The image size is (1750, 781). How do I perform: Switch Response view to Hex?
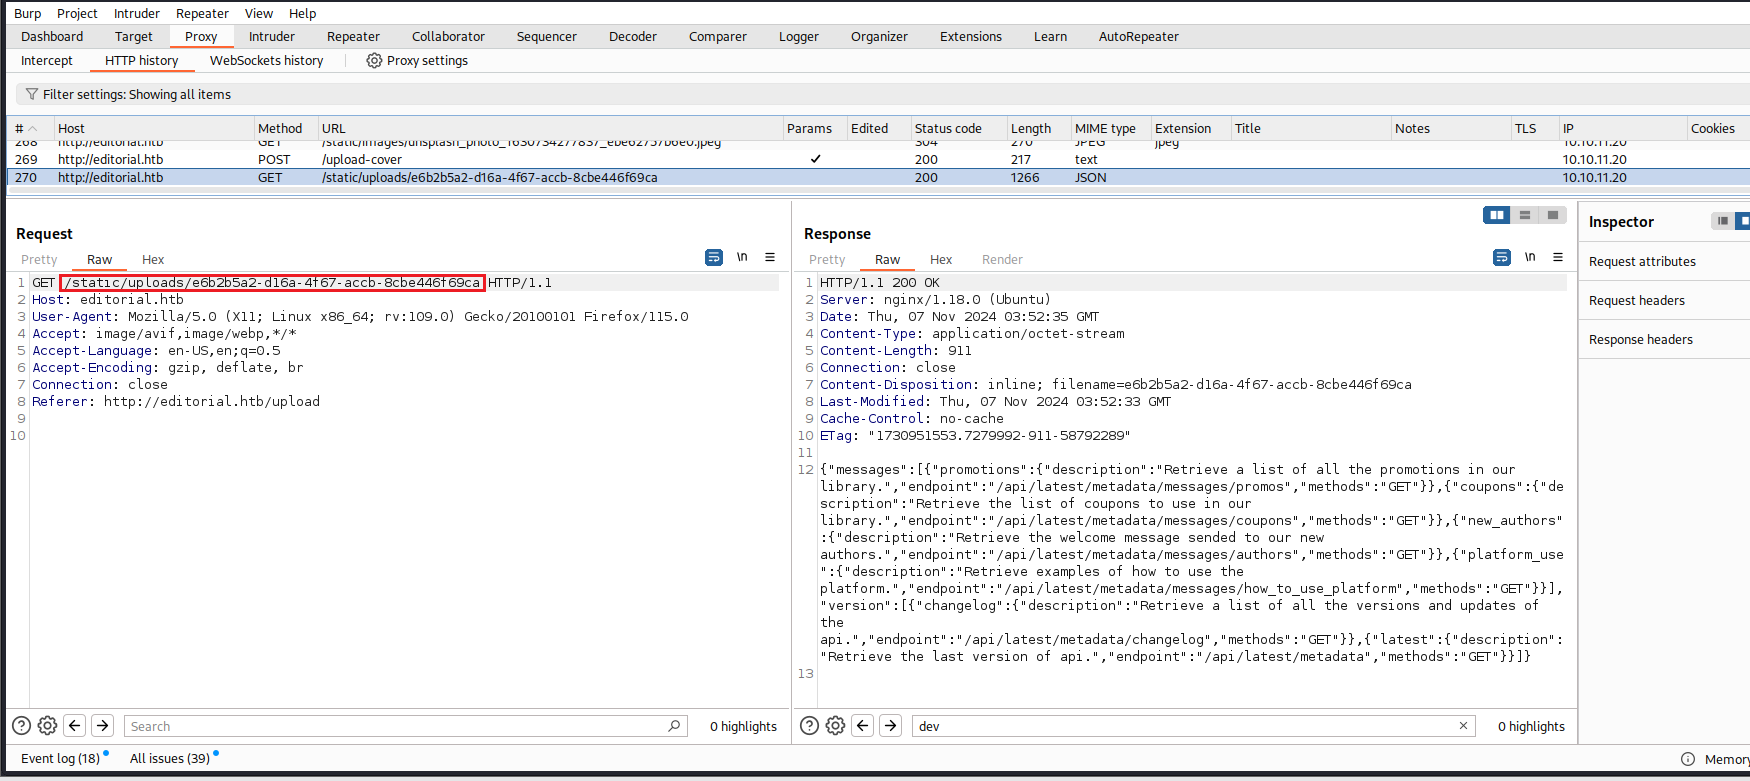pyautogui.click(x=941, y=259)
